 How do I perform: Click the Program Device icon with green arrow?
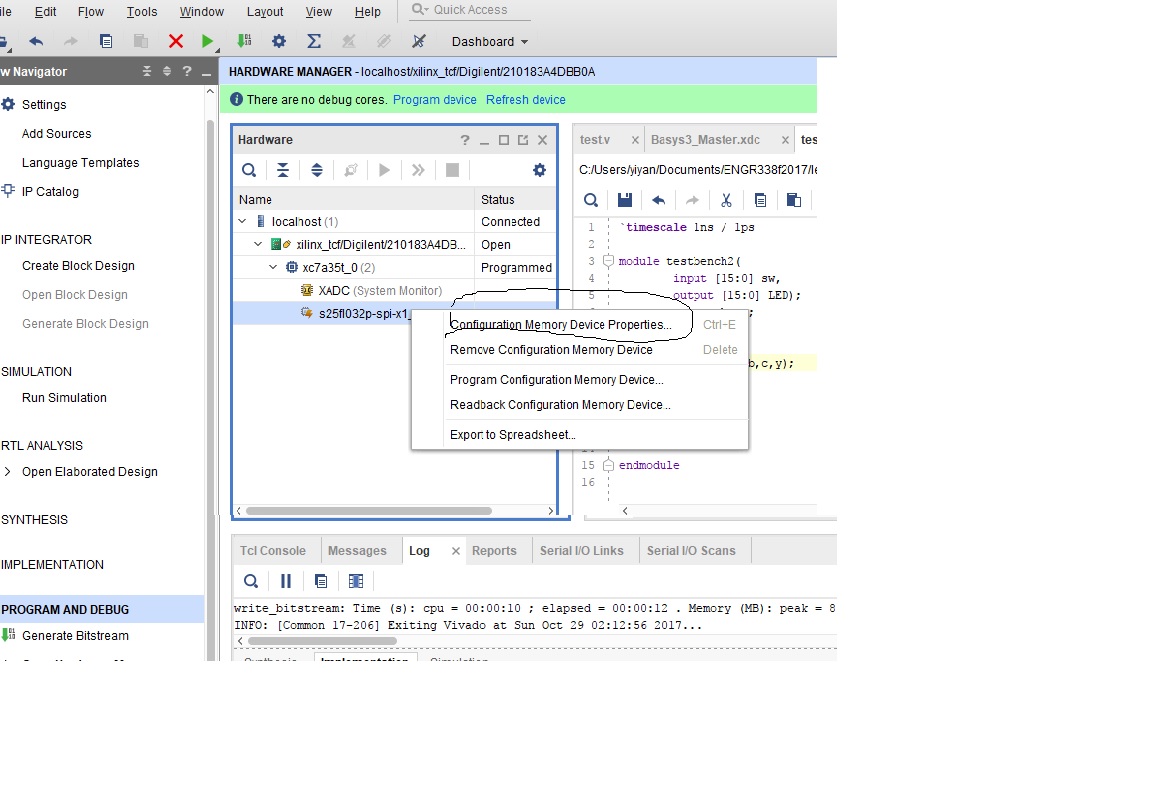pyautogui.click(x=243, y=41)
